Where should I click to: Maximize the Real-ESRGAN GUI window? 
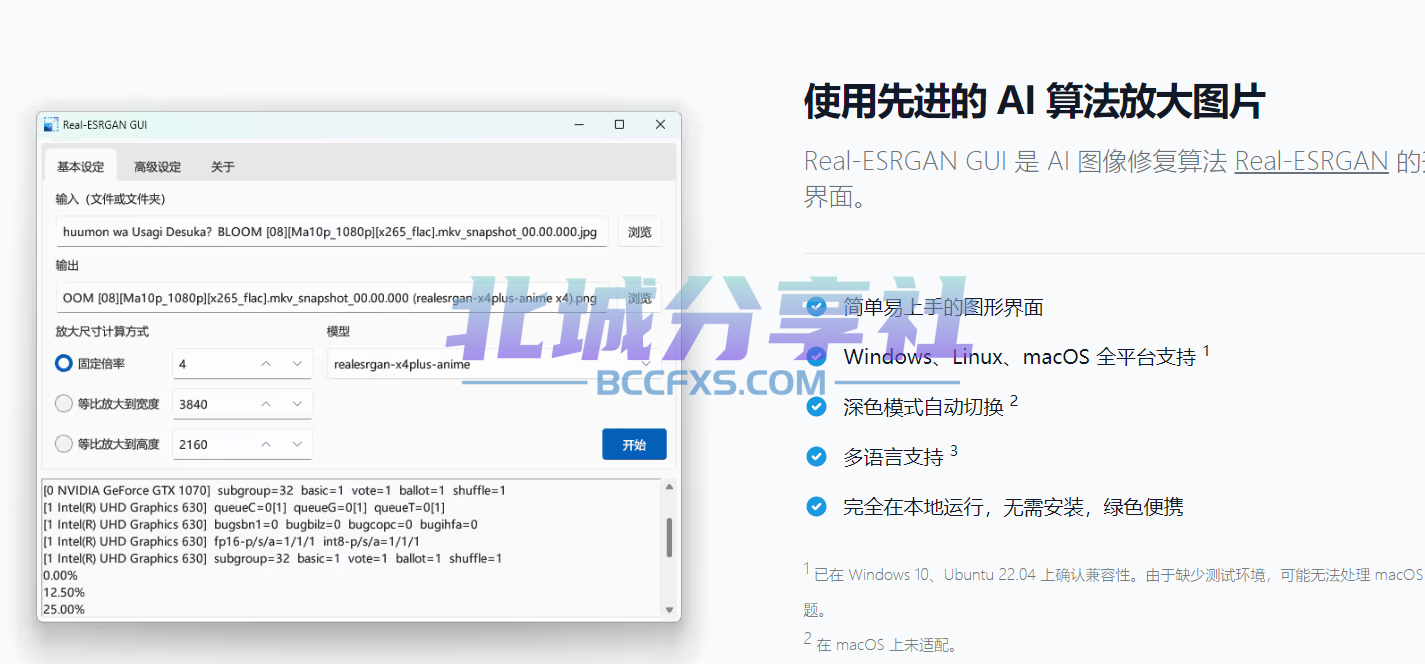point(619,125)
